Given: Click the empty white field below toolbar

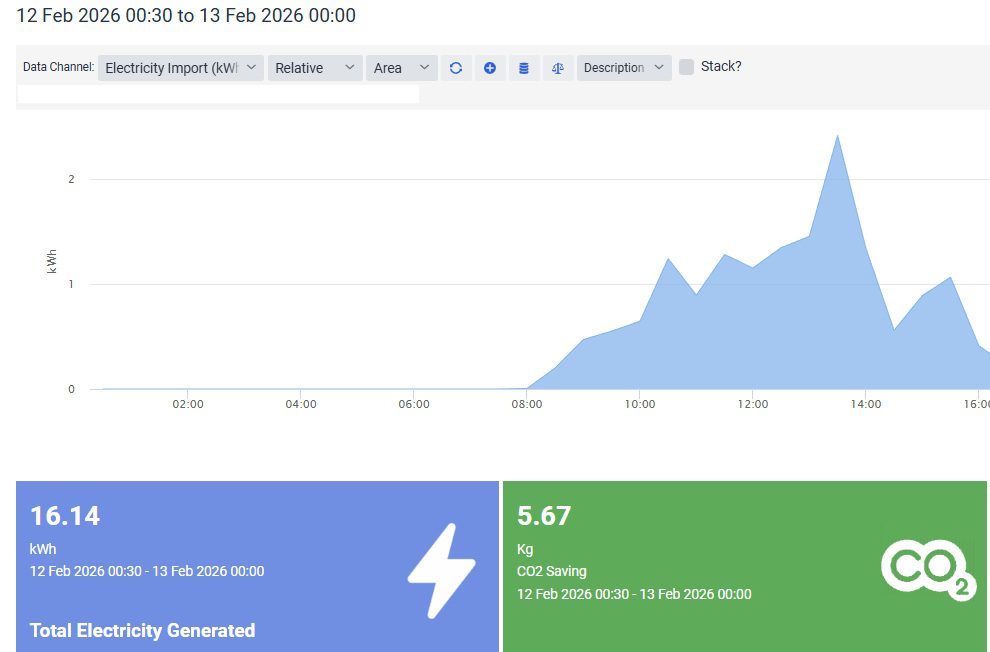Looking at the screenshot, I should pos(218,94).
